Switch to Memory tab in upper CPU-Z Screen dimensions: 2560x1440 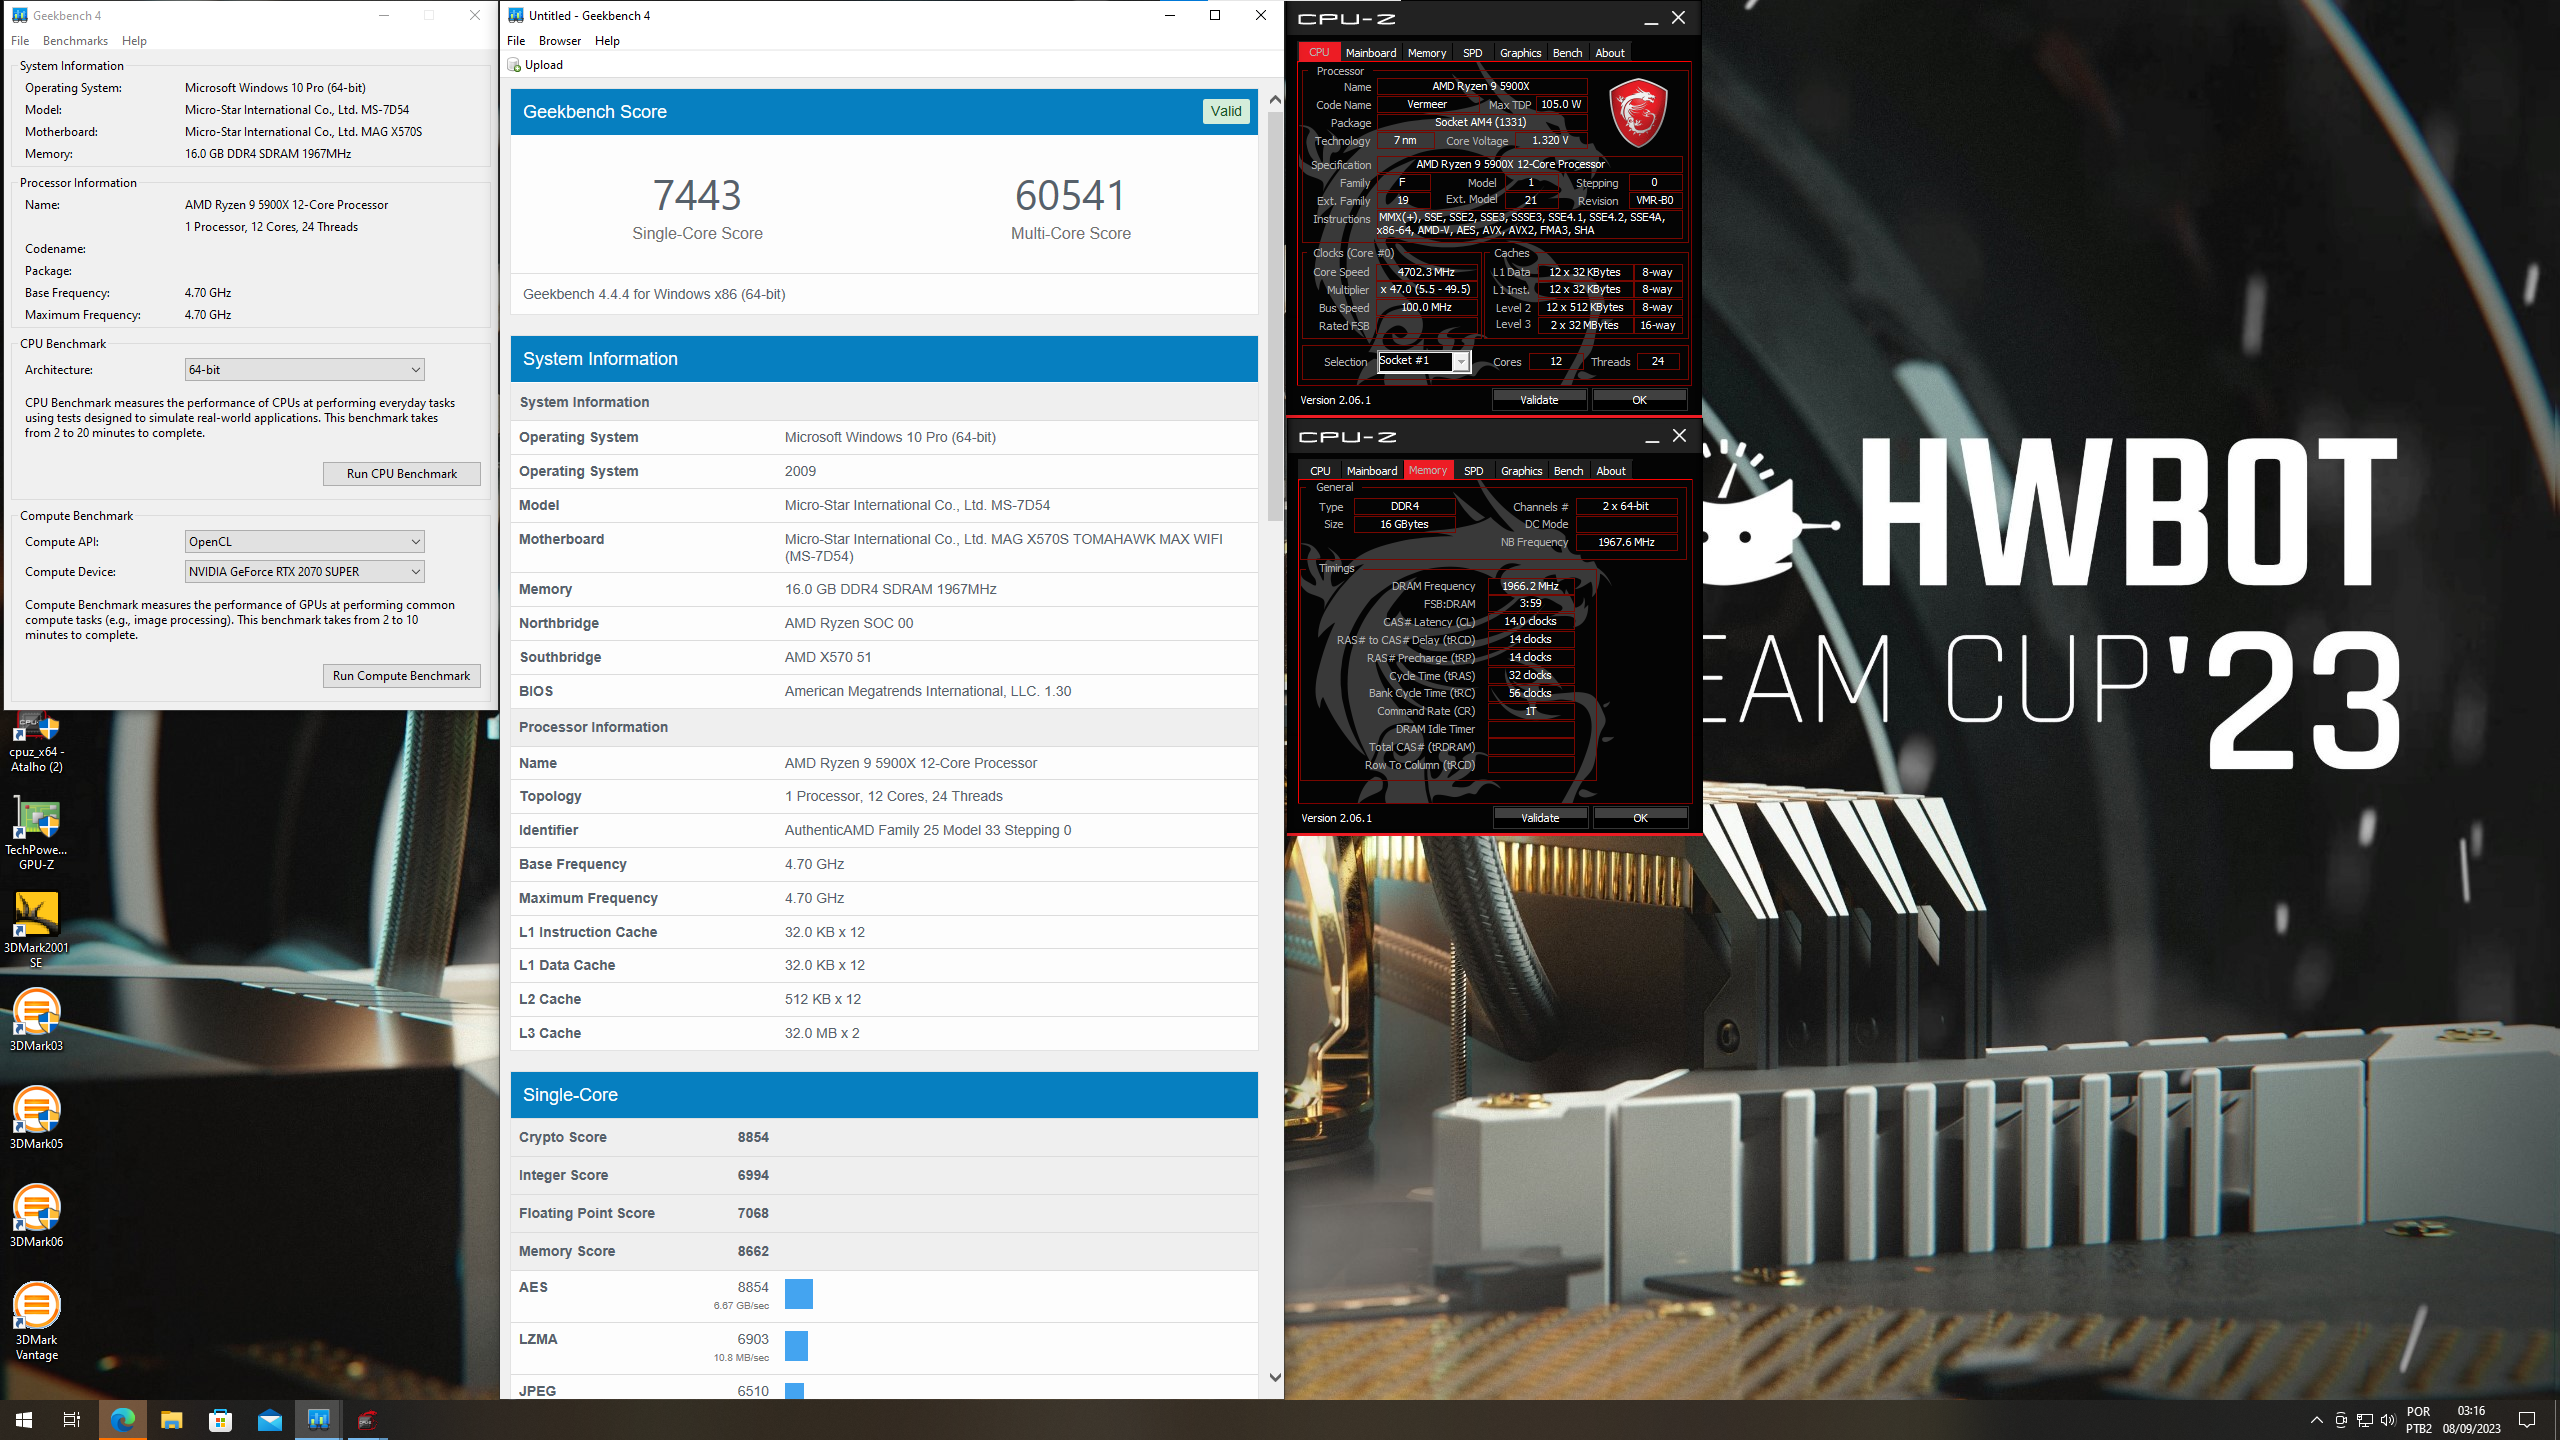tap(1426, 53)
